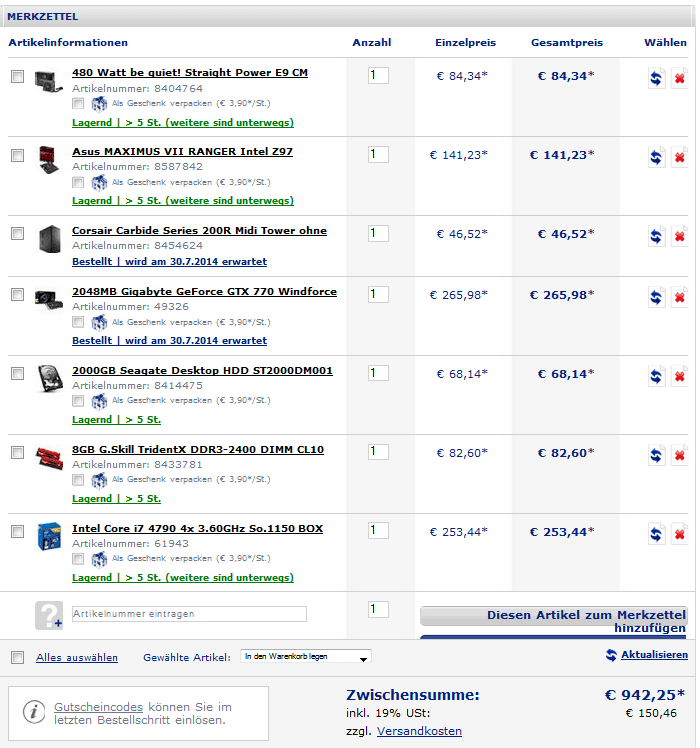Open be quiet! power supply thumbnail
Viewport: 700px width, 748px height.
(x=49, y=82)
